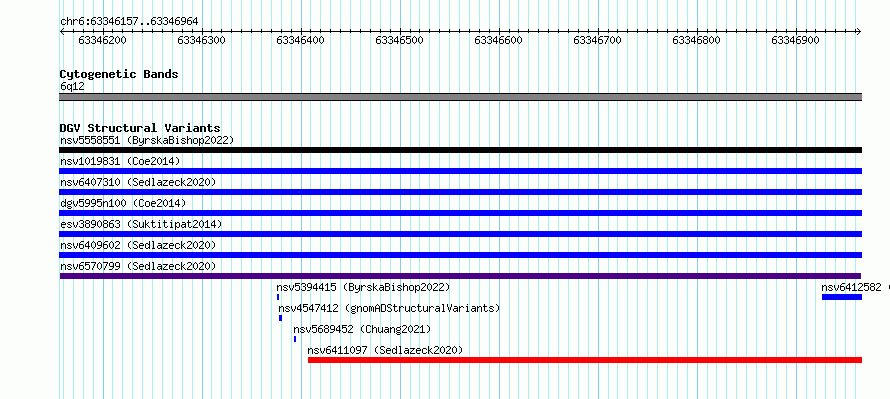This screenshot has width=890, height=399.
Task: Click ruler position 63346200
Action: click(x=103, y=40)
